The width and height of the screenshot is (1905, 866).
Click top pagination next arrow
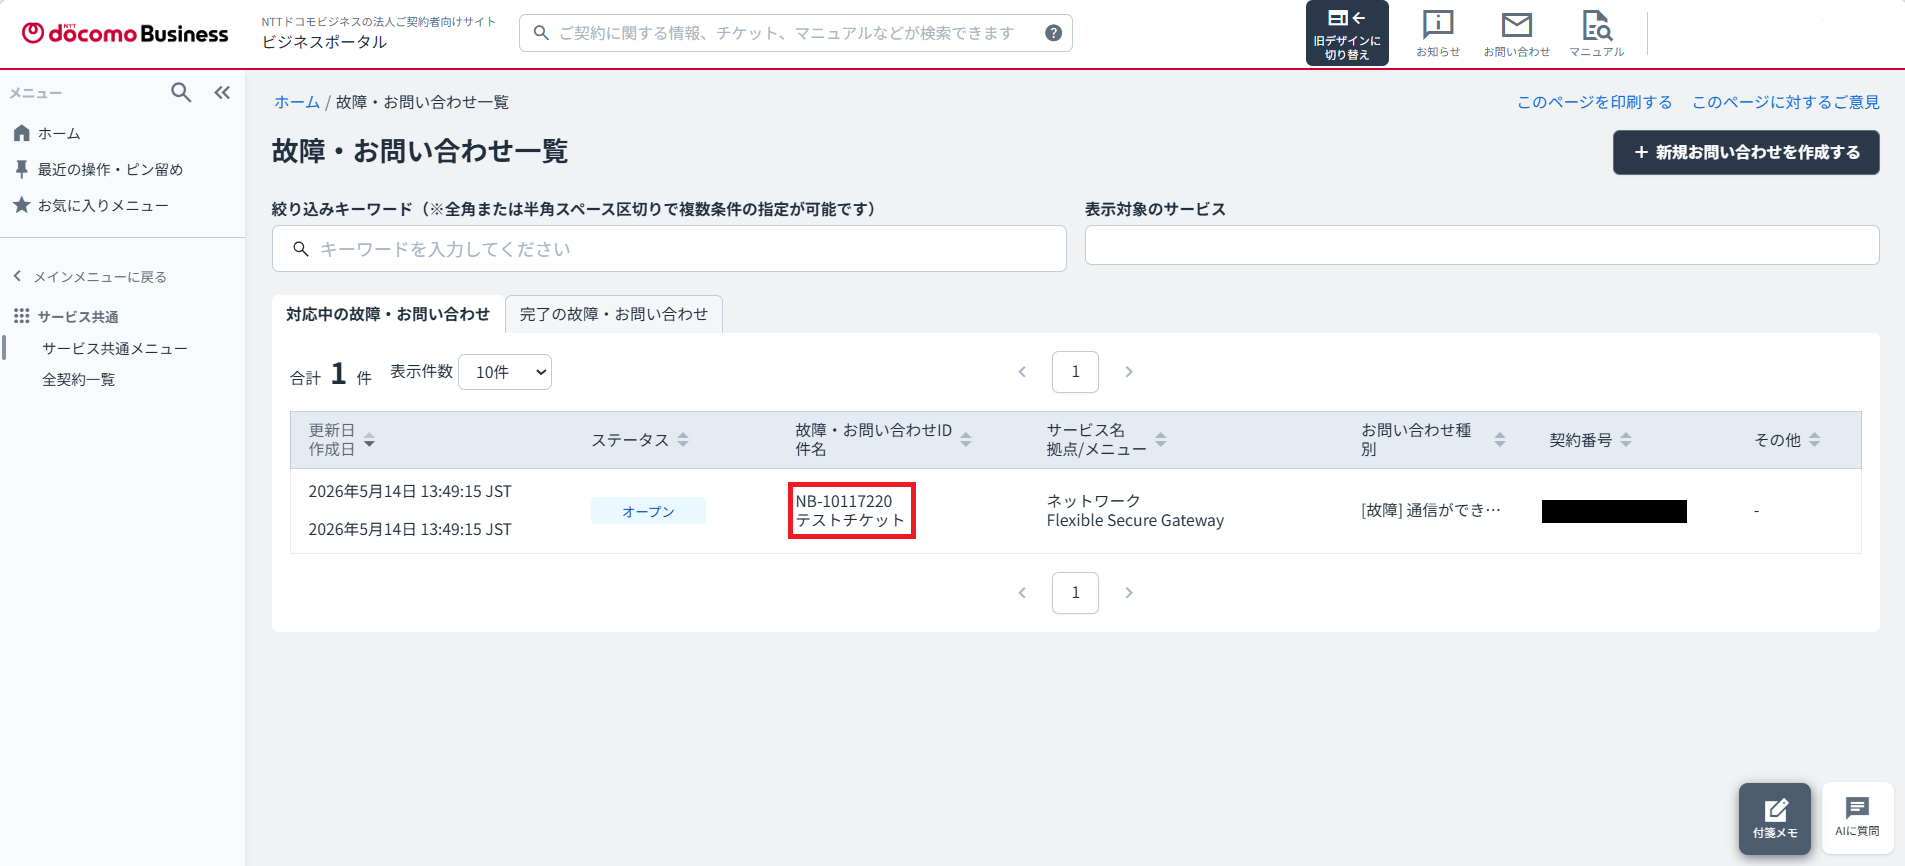coord(1129,372)
